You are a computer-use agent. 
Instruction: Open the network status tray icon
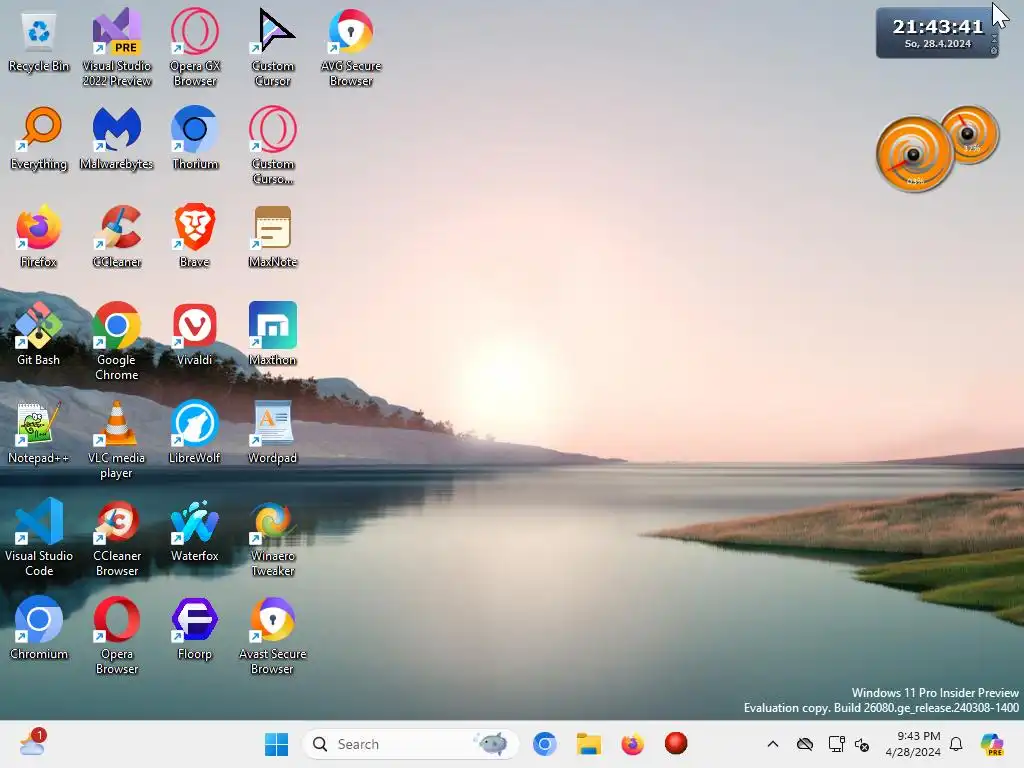click(x=837, y=744)
